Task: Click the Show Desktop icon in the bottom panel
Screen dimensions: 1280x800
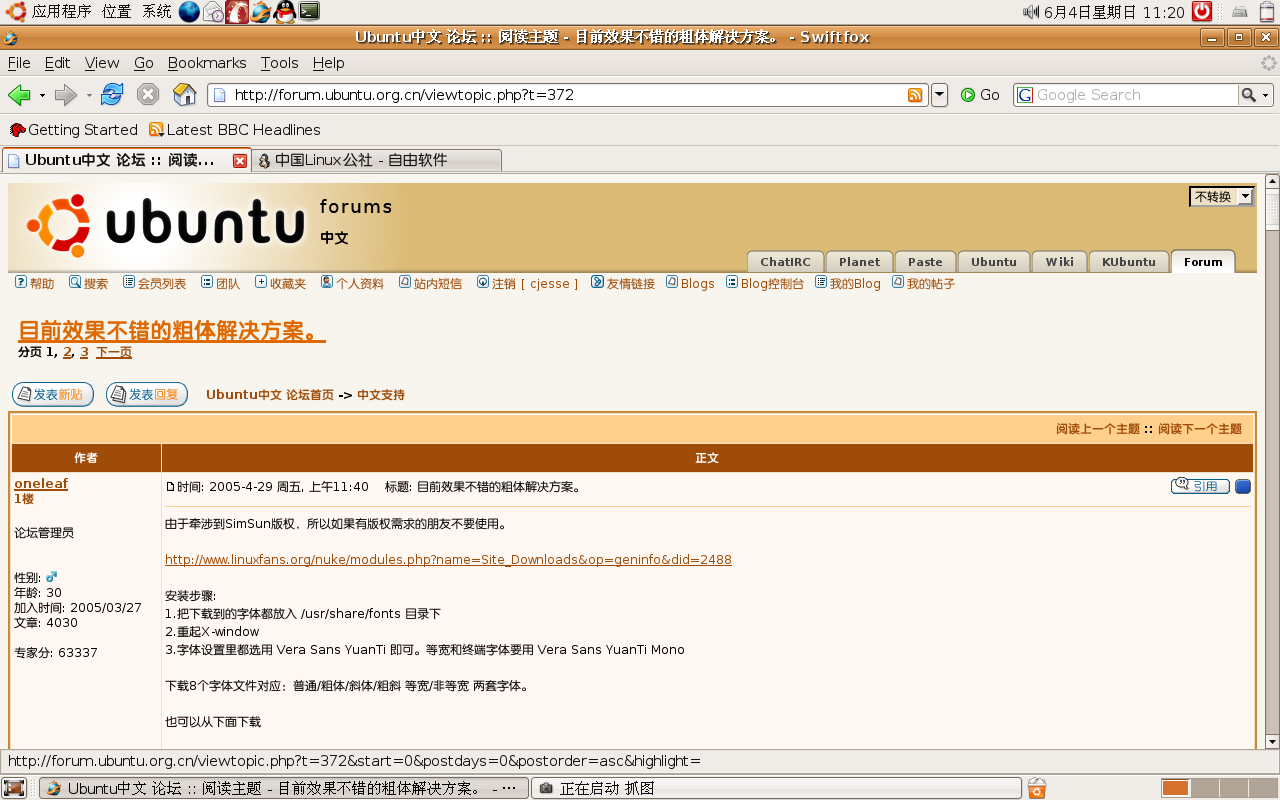Action: coord(14,788)
